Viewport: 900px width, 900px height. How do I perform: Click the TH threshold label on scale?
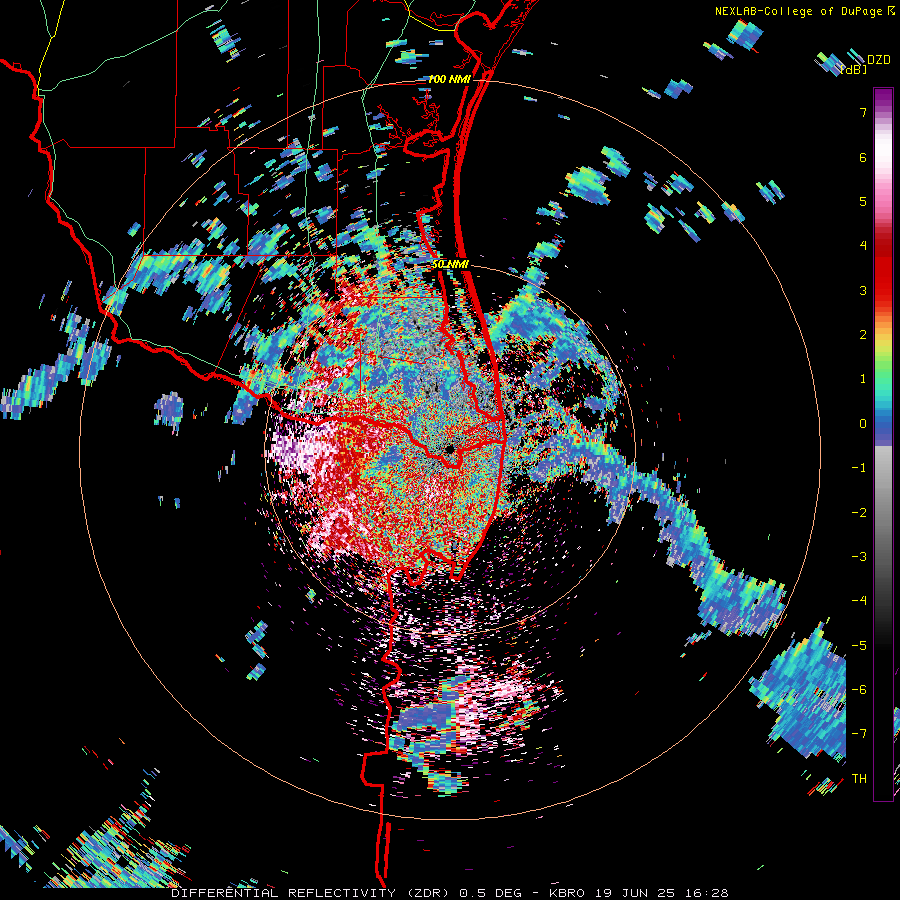tap(859, 778)
